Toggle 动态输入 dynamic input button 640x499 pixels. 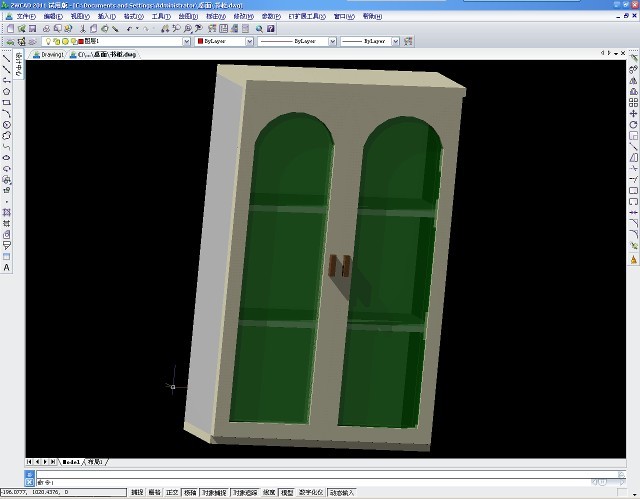[342, 492]
